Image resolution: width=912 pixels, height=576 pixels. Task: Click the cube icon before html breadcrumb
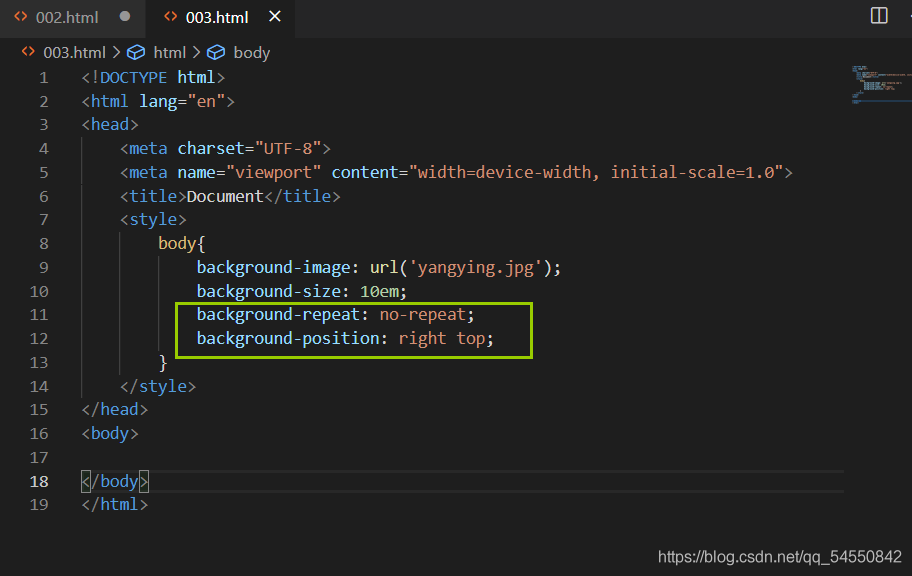136,53
